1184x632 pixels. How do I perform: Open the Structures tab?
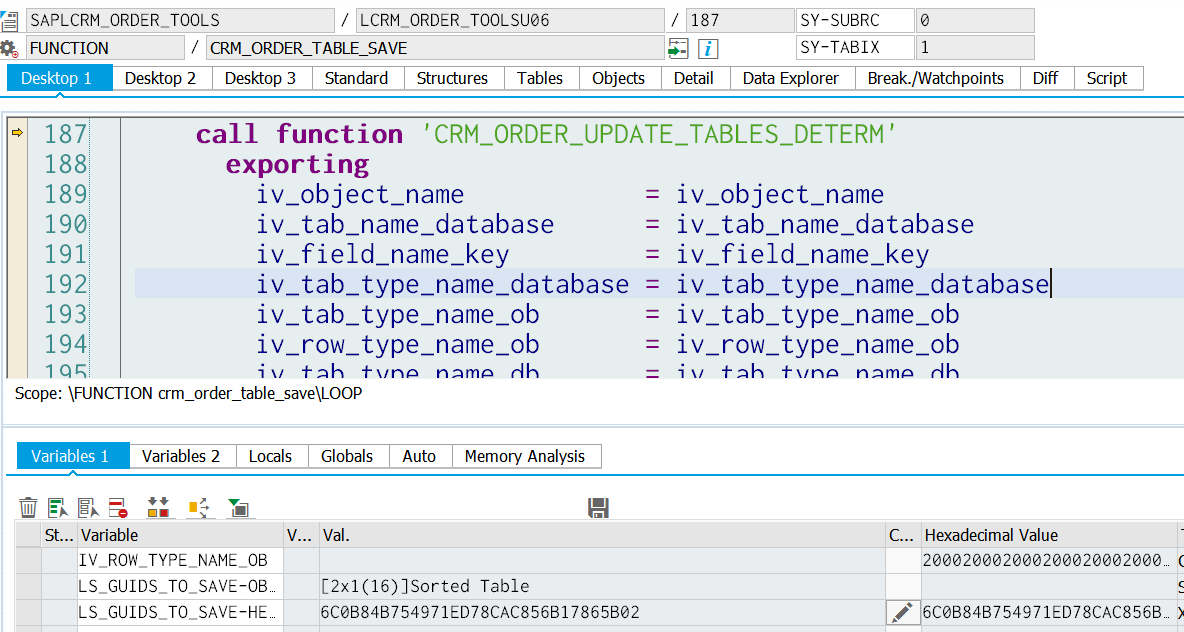click(x=452, y=79)
